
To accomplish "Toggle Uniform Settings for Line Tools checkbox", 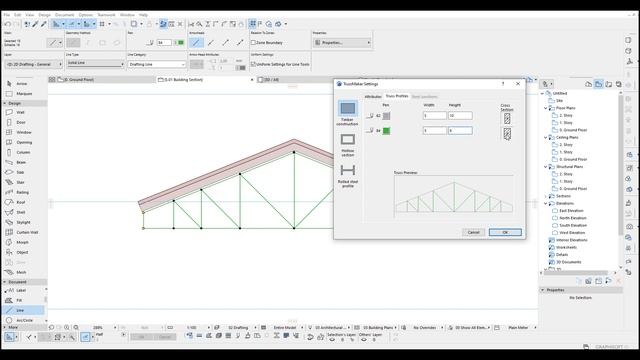I will (253, 64).
